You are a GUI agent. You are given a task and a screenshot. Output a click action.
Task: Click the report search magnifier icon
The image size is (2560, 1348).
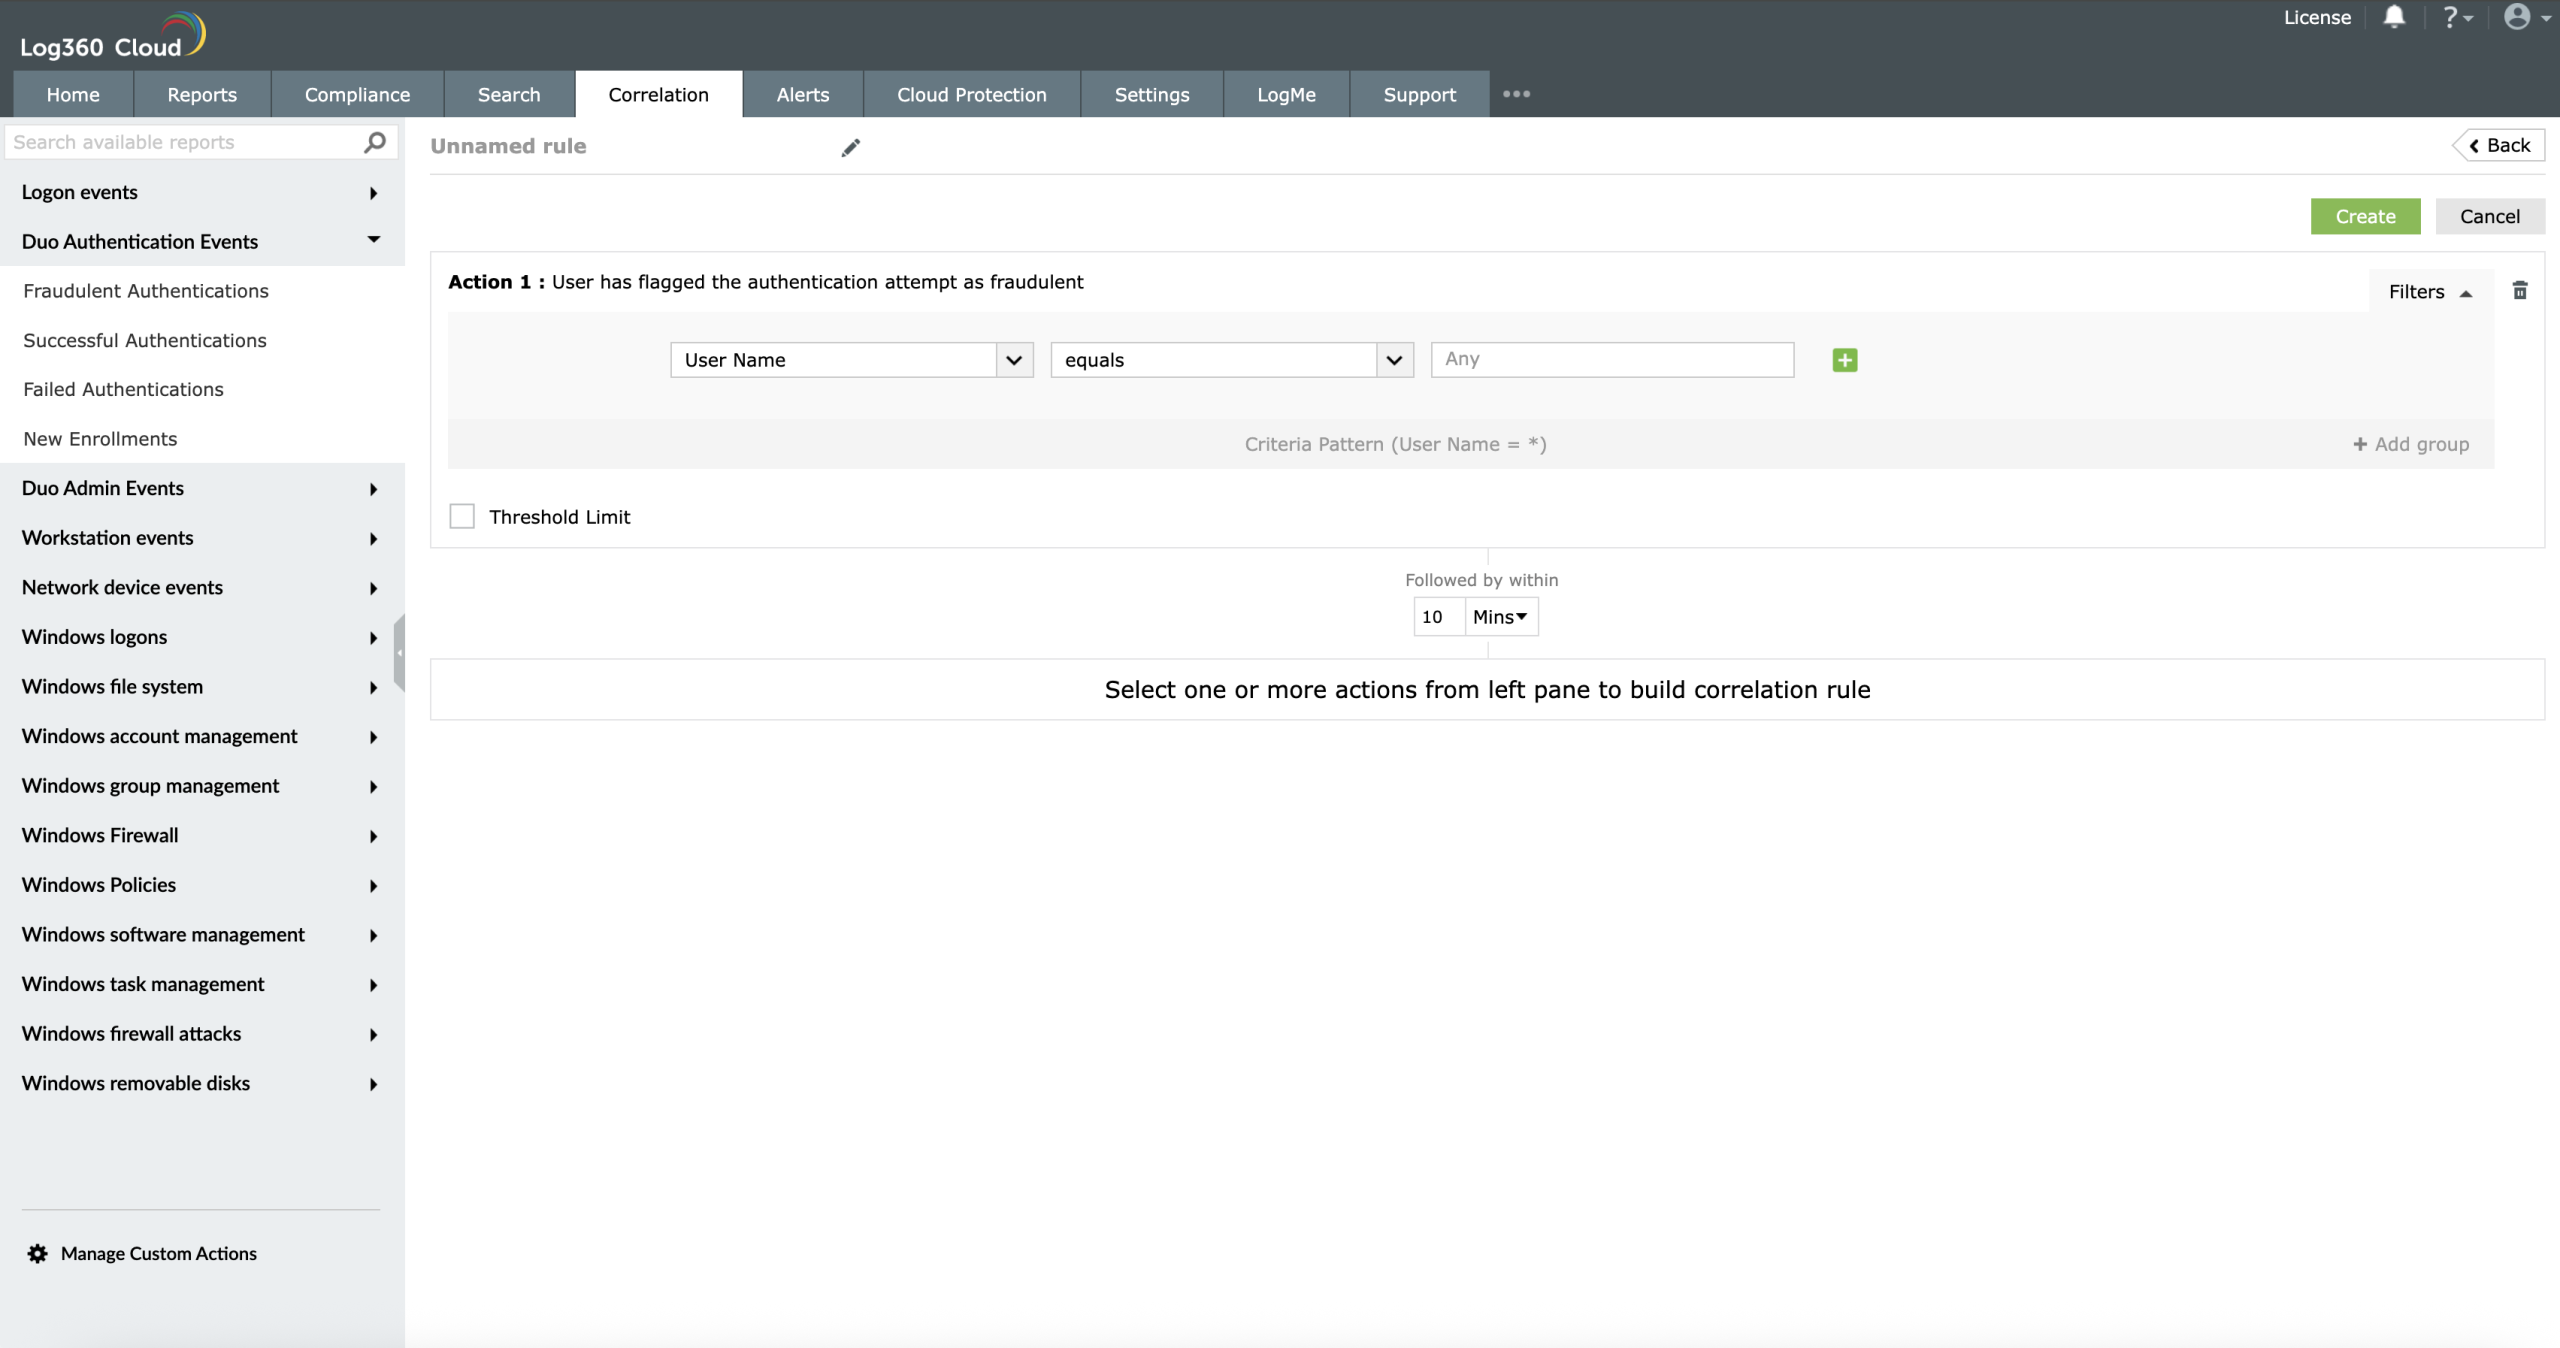(375, 142)
